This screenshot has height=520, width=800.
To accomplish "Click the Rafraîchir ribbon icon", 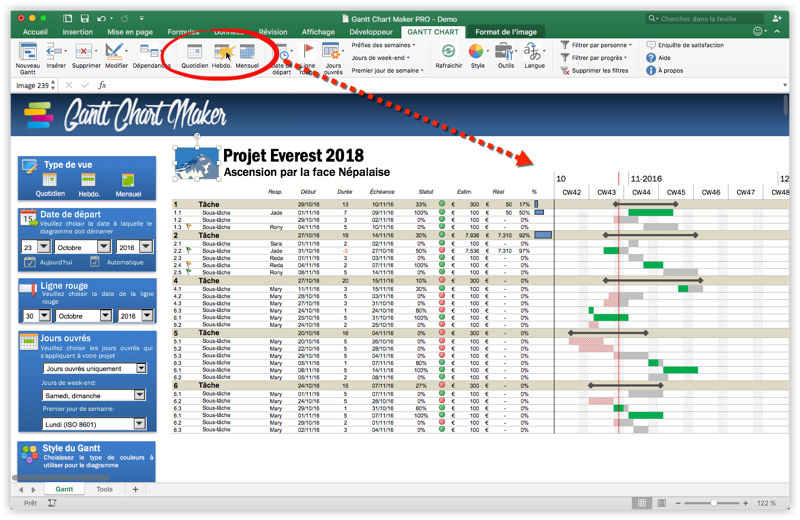I will pos(448,52).
